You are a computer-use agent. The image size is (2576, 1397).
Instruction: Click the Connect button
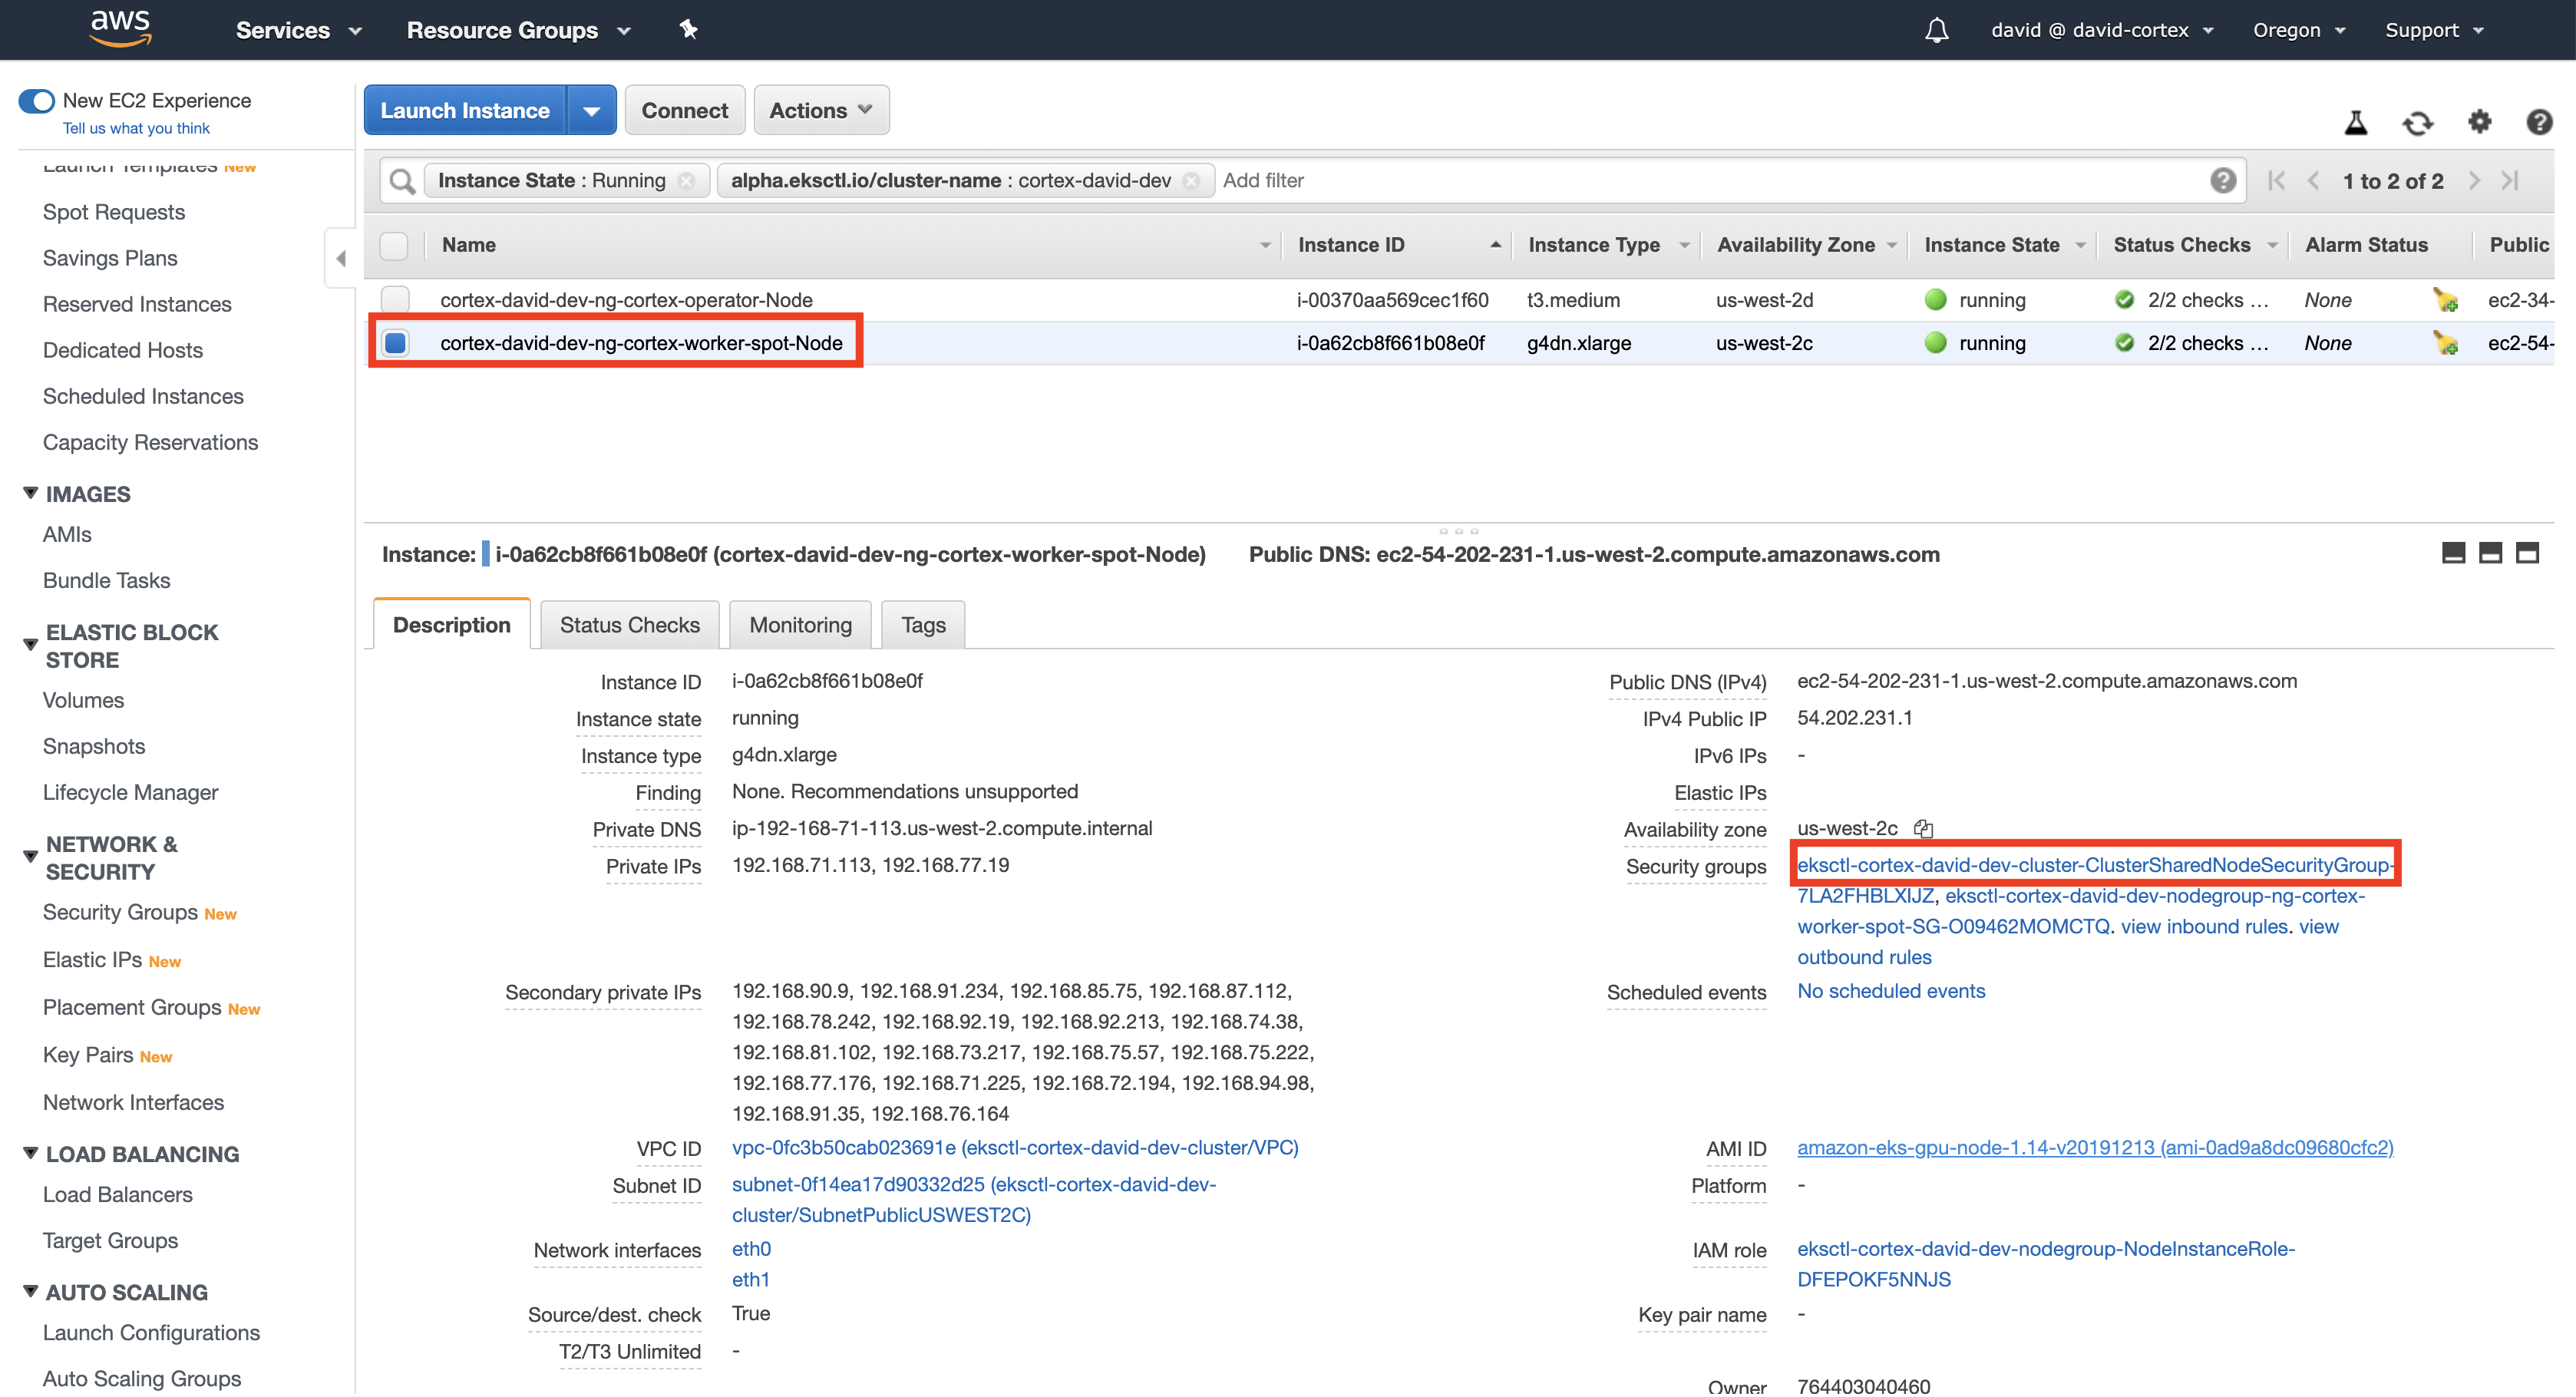tap(684, 110)
